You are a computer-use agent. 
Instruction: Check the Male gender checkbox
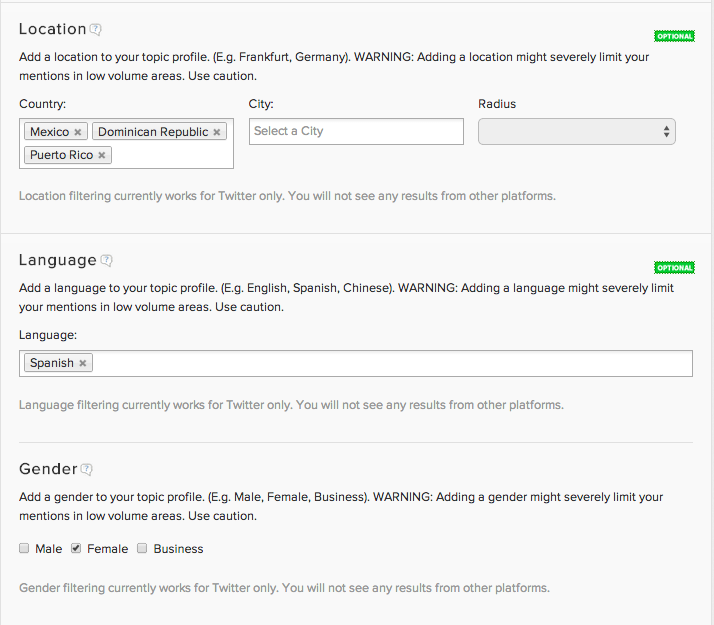tap(24, 548)
